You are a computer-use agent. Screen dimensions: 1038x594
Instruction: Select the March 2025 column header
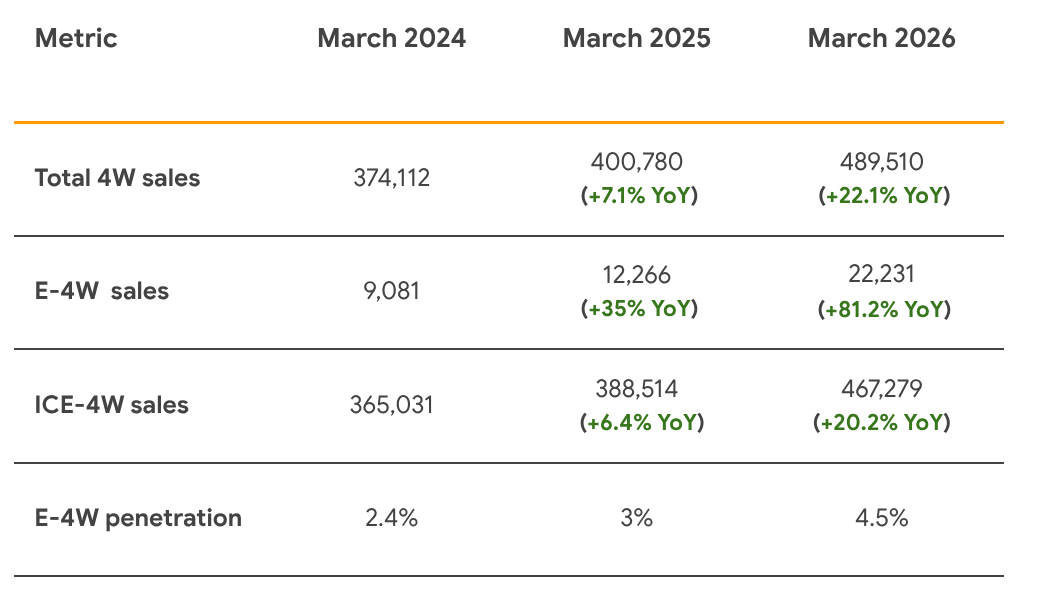coord(637,39)
